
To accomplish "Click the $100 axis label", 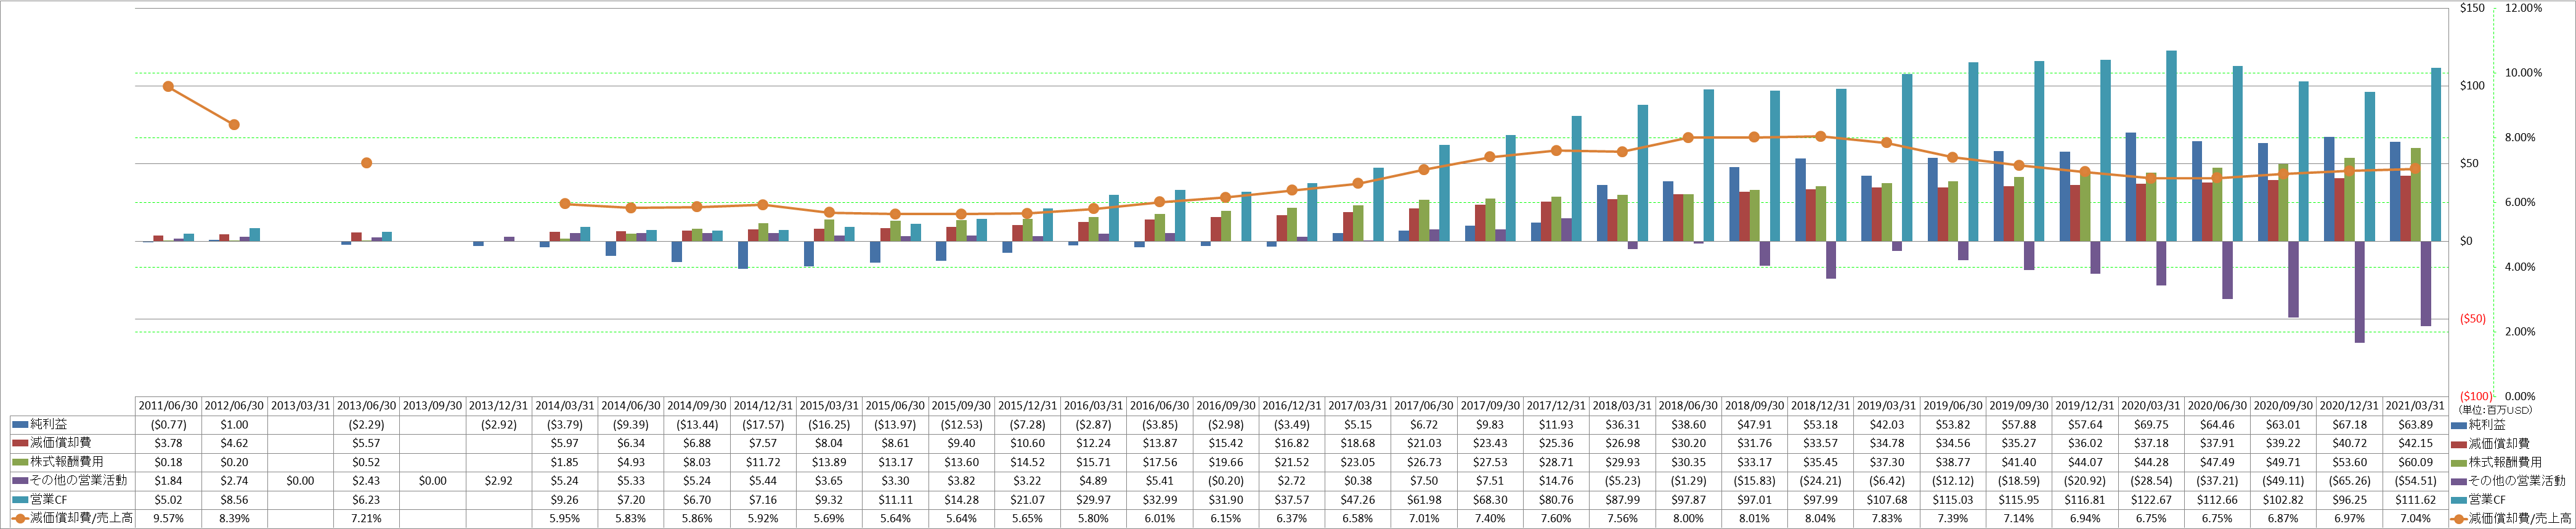I will click(2472, 86).
